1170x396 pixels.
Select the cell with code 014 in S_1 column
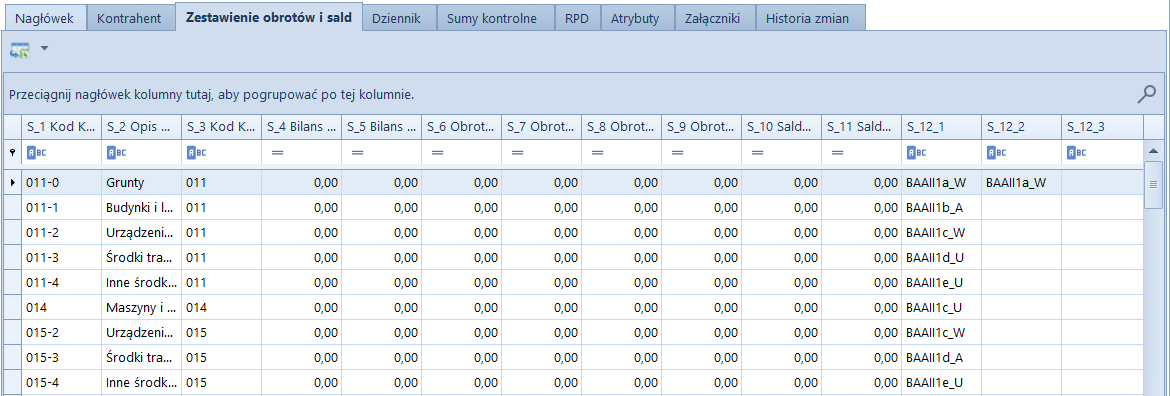pyautogui.click(x=61, y=307)
